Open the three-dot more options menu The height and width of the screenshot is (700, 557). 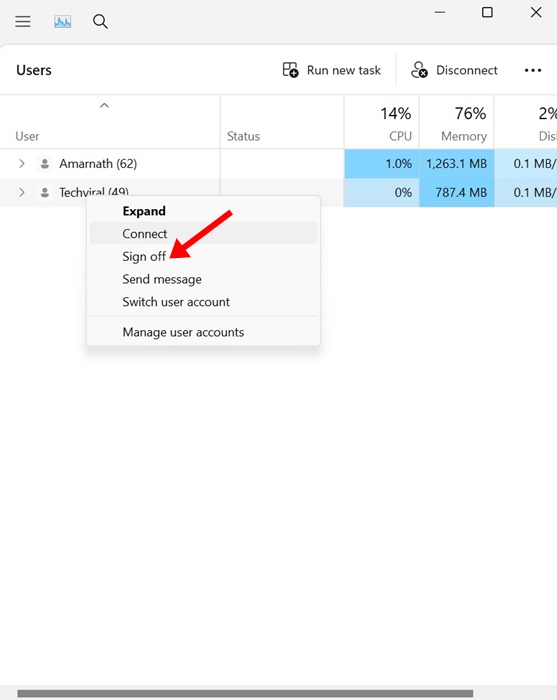click(x=533, y=71)
